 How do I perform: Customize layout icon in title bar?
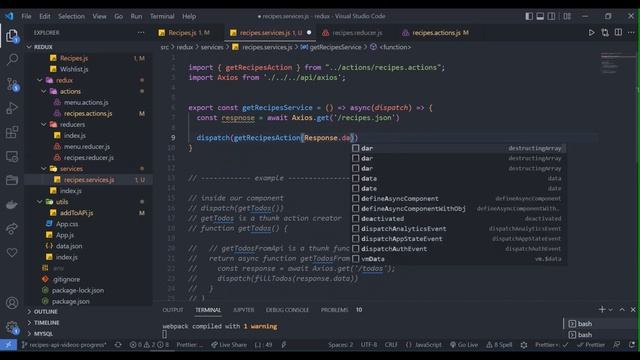pos(567,16)
